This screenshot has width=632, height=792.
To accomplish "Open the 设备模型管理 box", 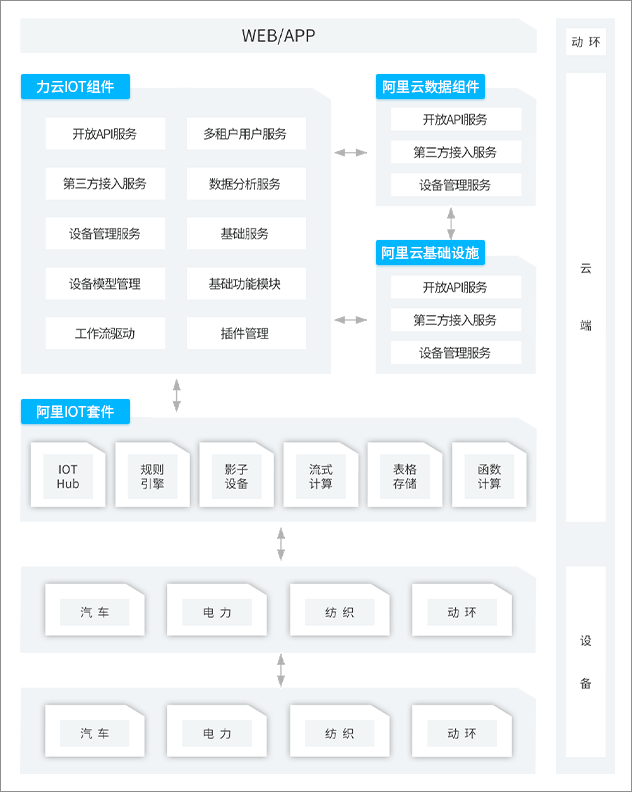I will pyautogui.click(x=105, y=284).
